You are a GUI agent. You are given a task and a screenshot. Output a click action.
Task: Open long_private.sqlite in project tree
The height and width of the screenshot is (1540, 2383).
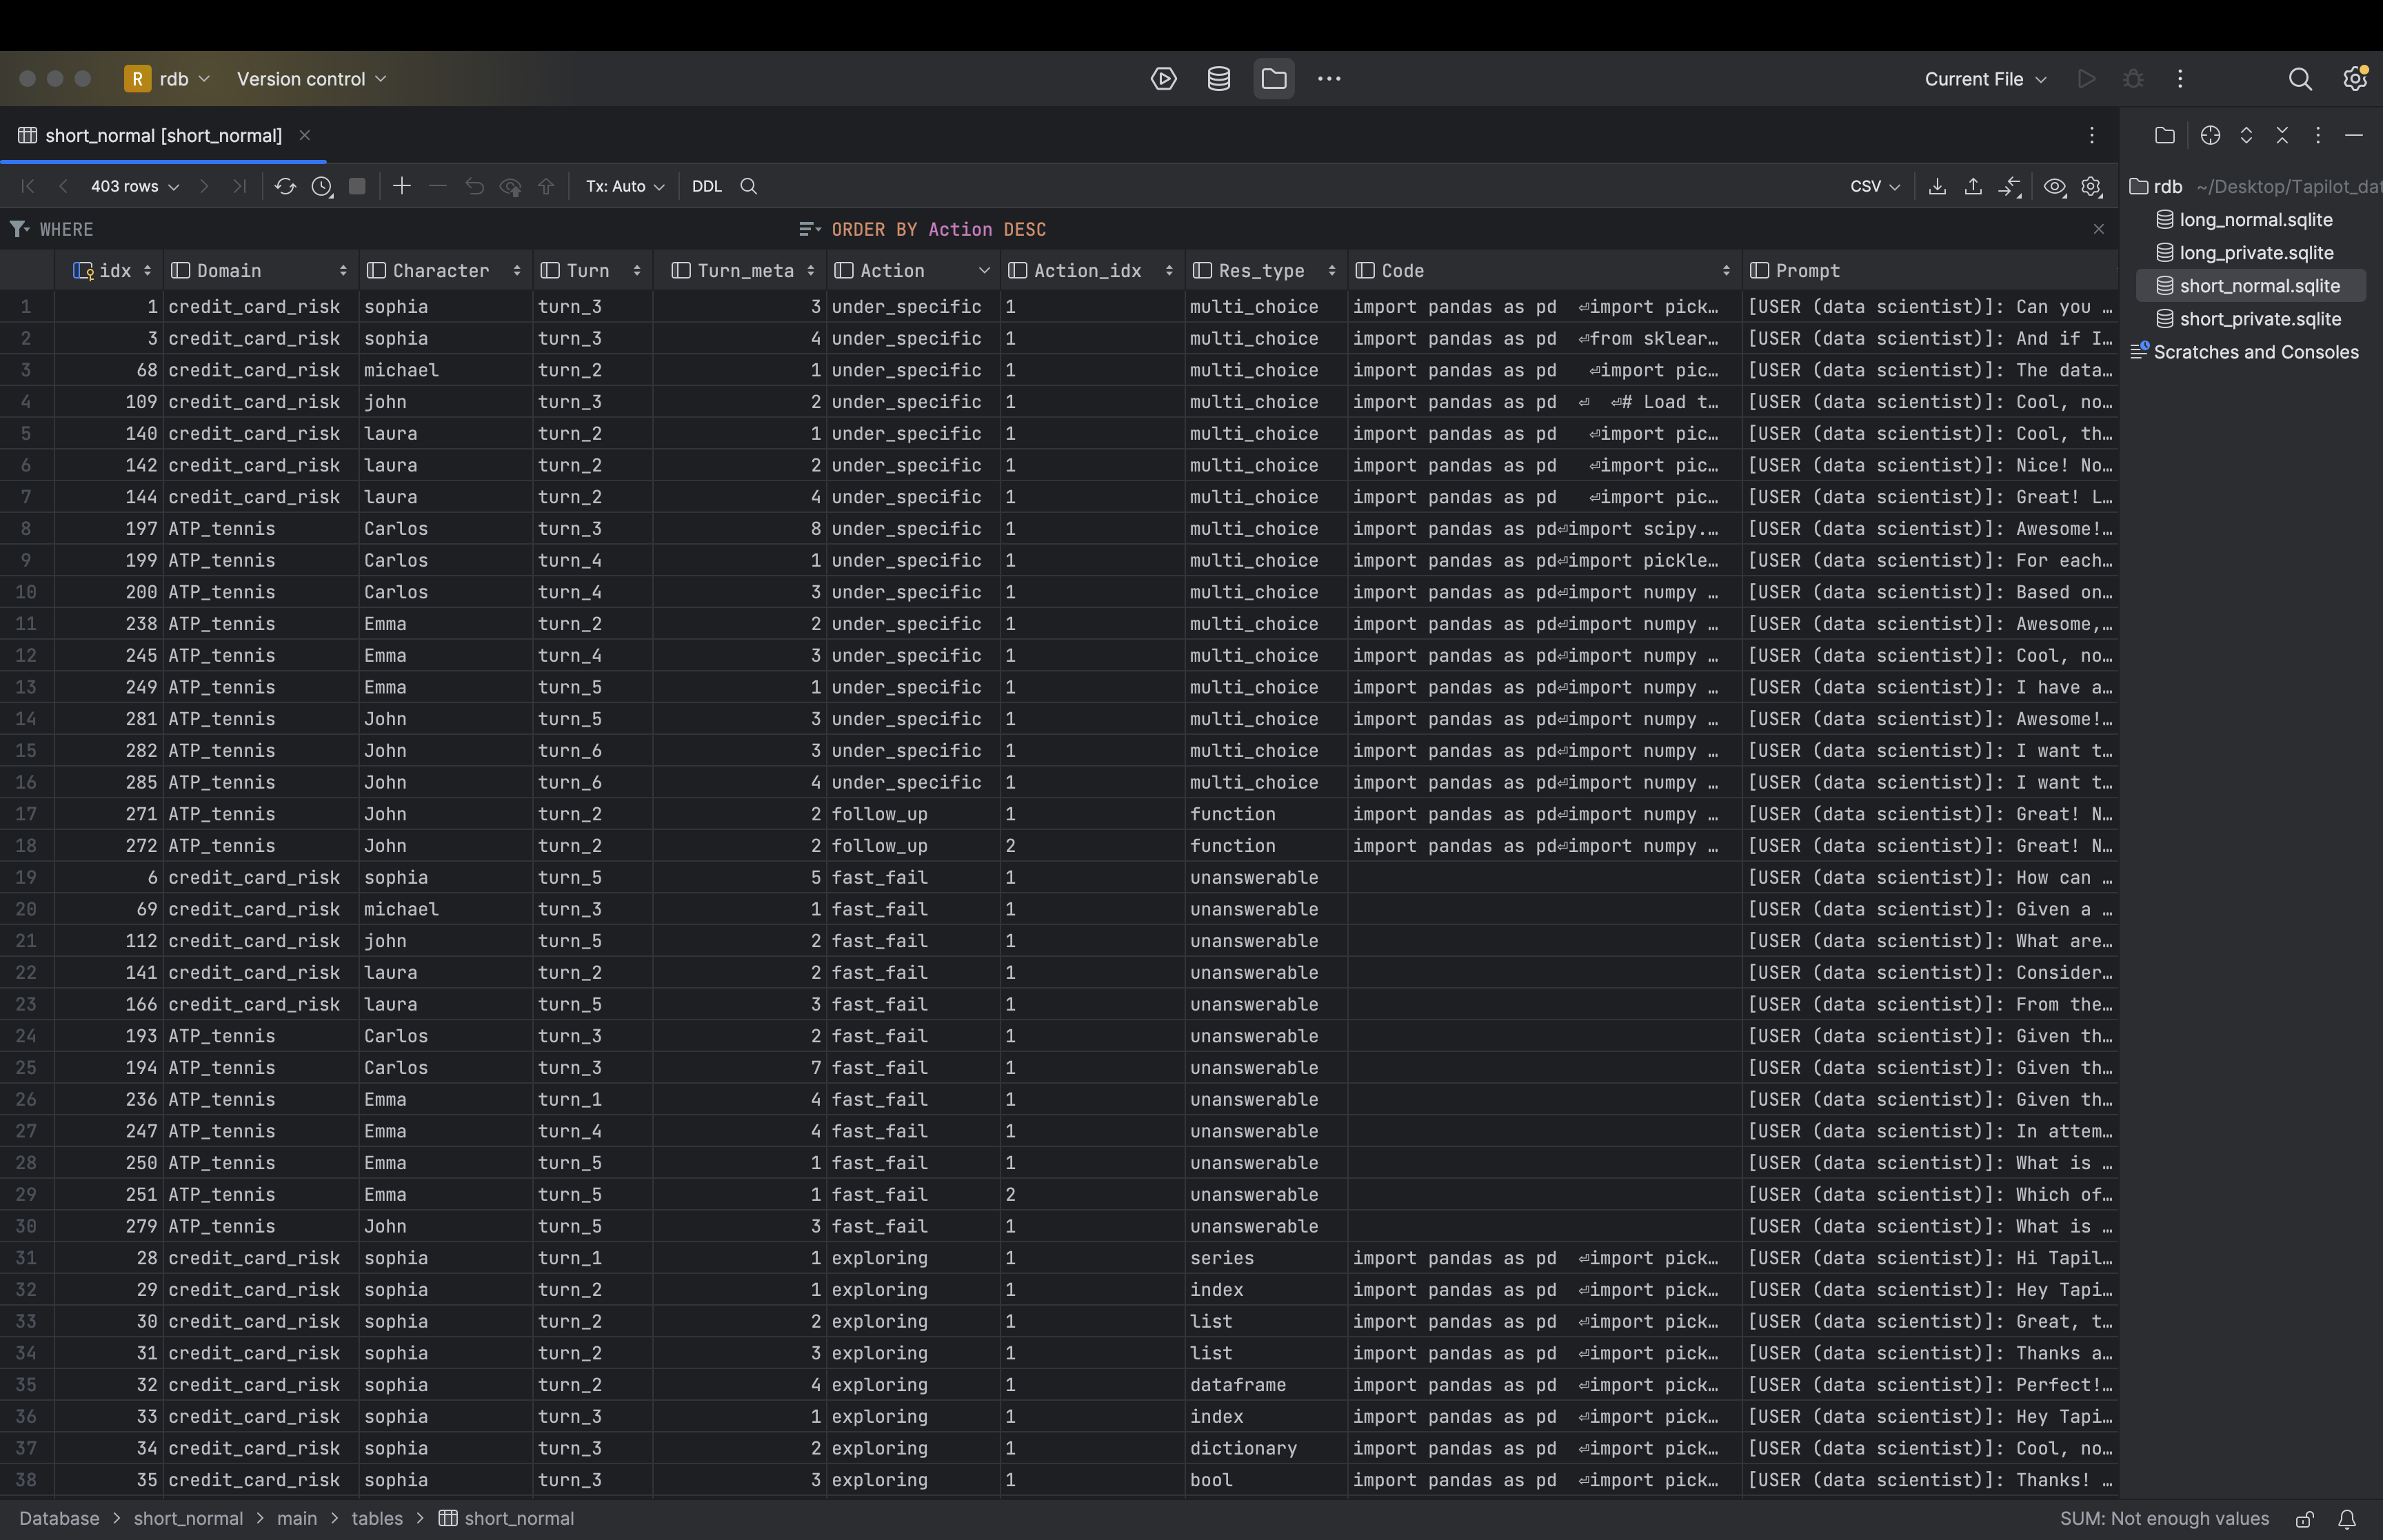[2256, 253]
